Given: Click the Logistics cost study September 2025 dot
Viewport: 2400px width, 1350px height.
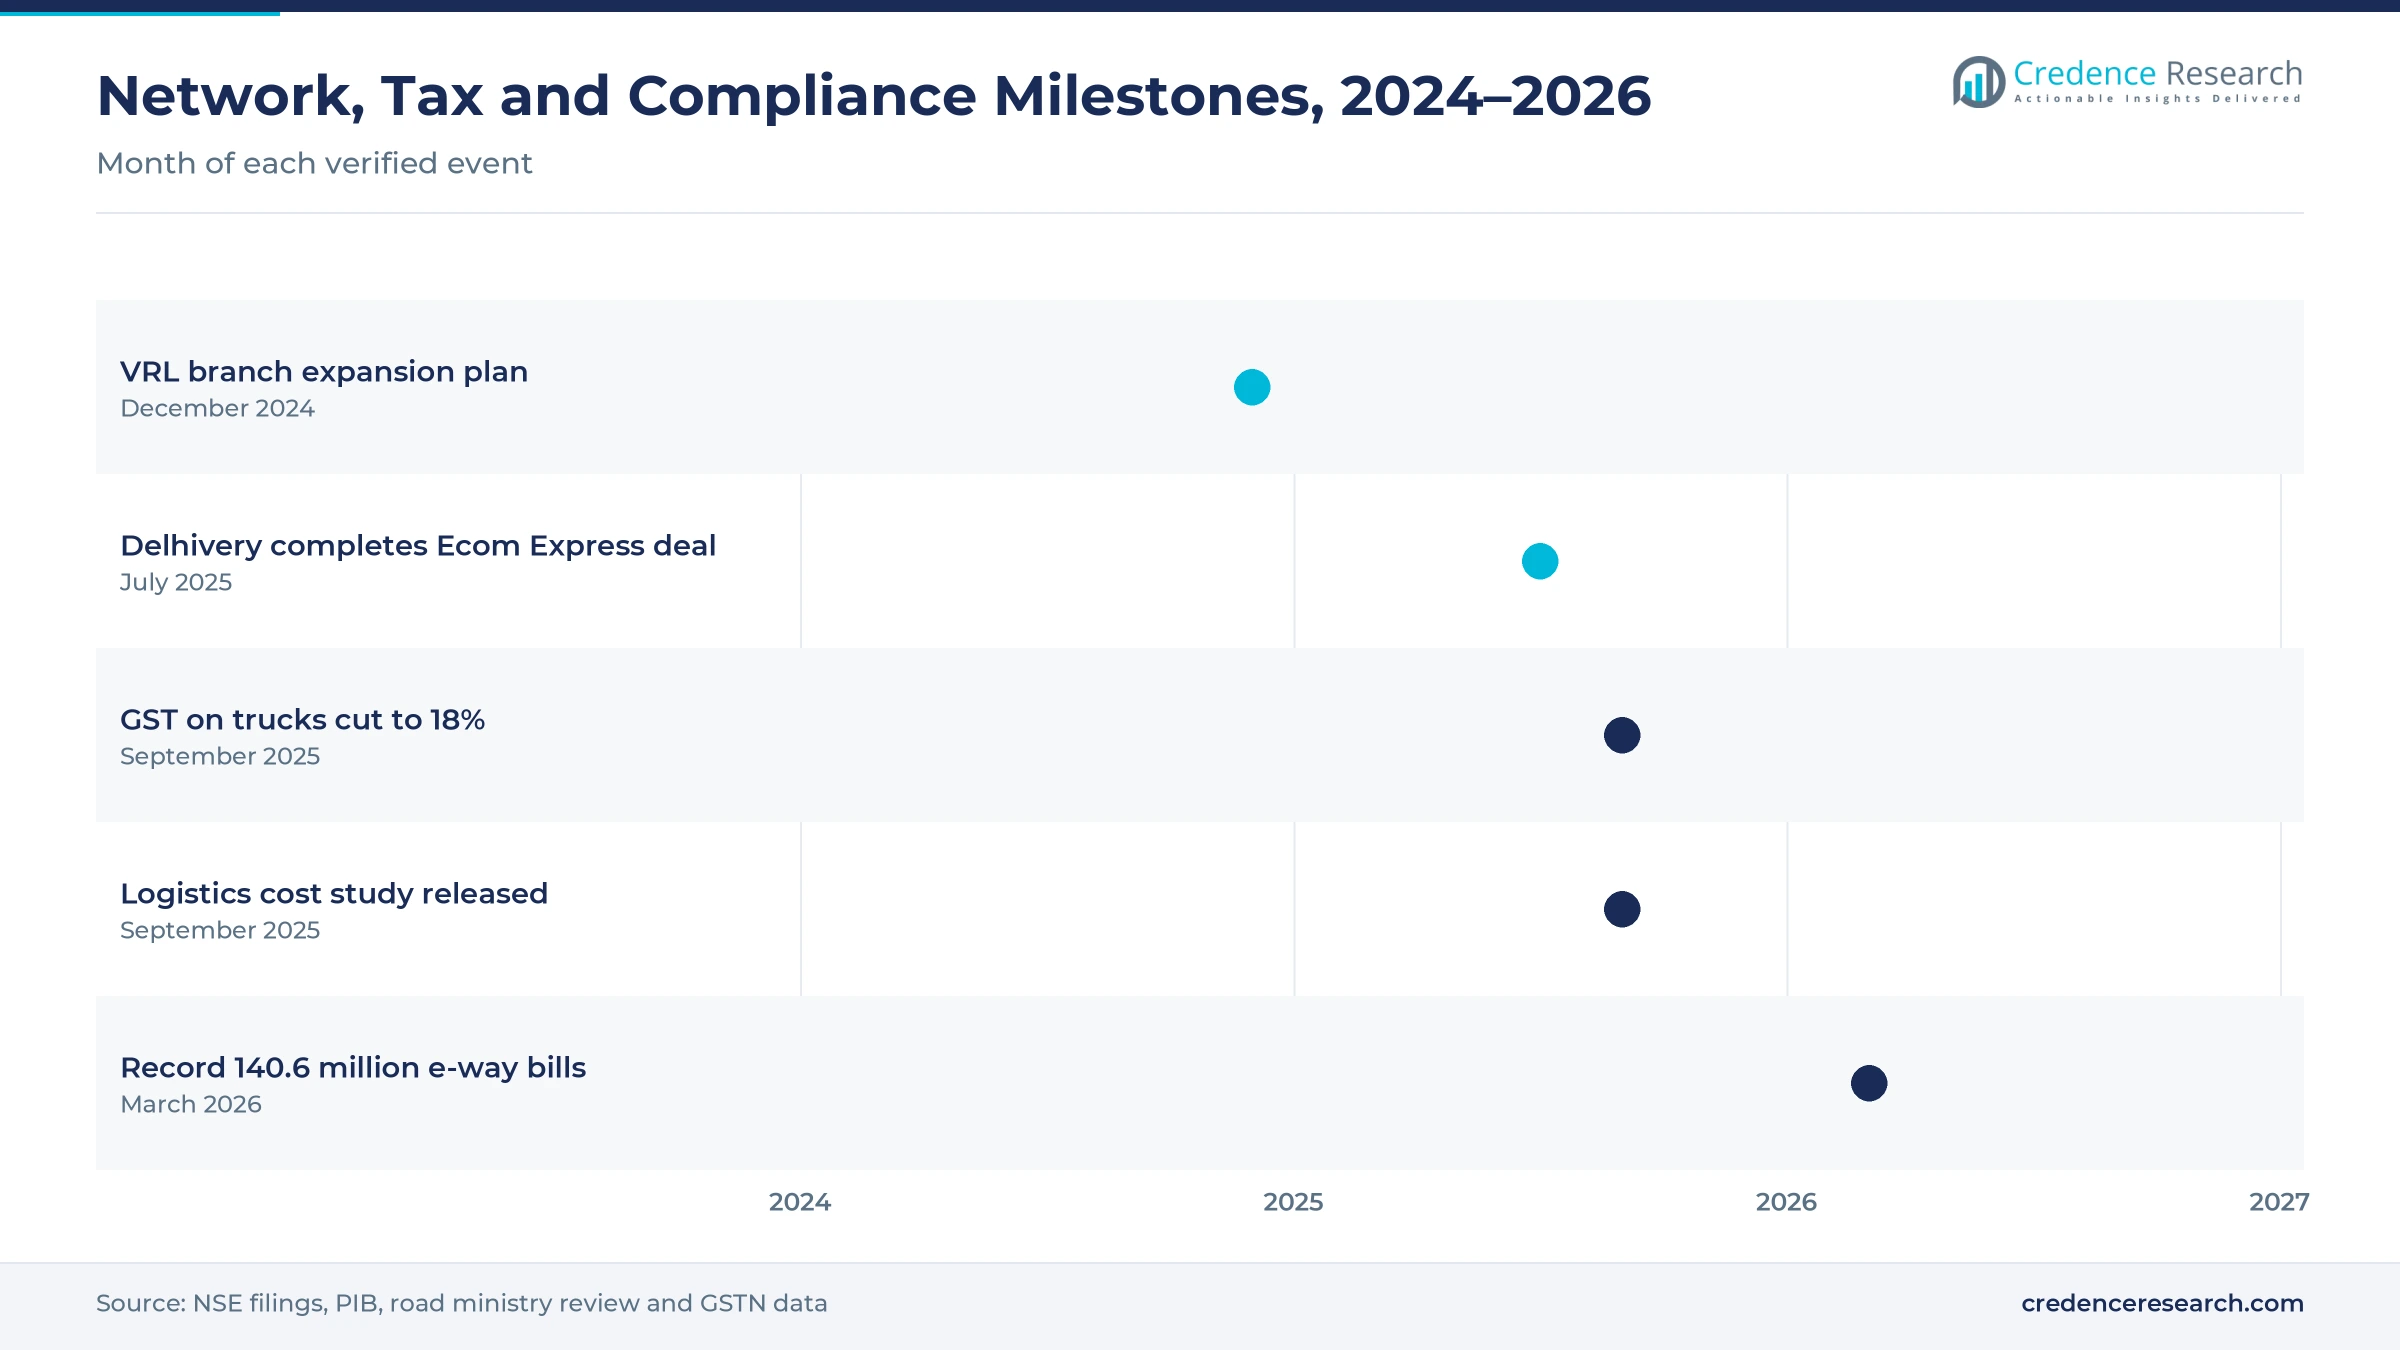Looking at the screenshot, I should 1622,909.
